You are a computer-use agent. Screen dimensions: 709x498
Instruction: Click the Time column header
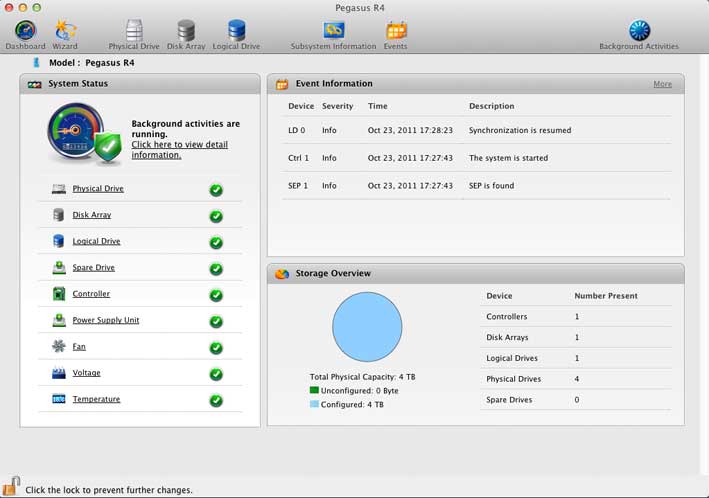(x=378, y=106)
